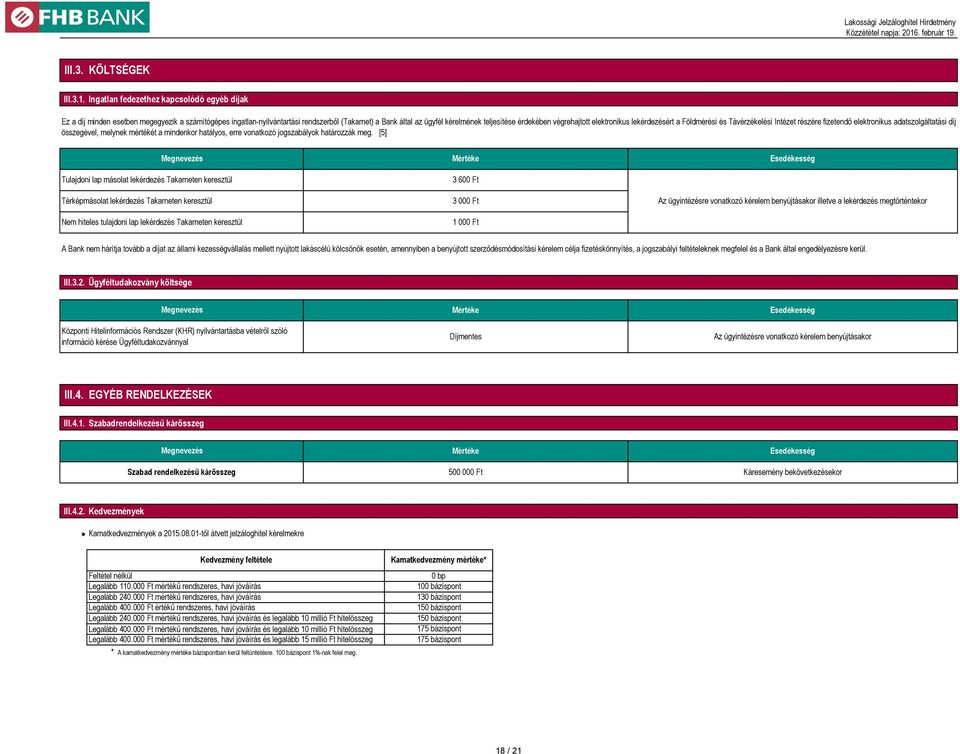Click the row 'Legalább 110.000 Ft mértékű rendszeres, havi jóváírás'

[236, 586]
